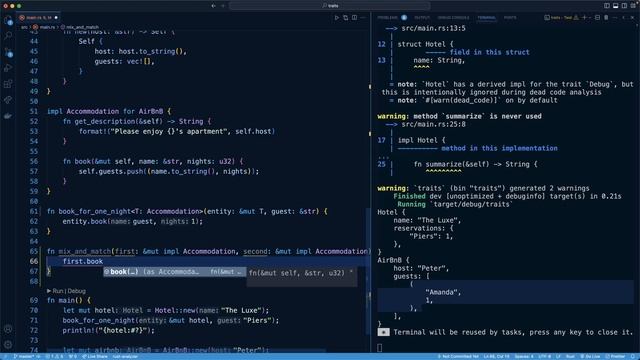Click Live Share in the status bar
The width and height of the screenshot is (640, 360).
(x=95, y=356)
